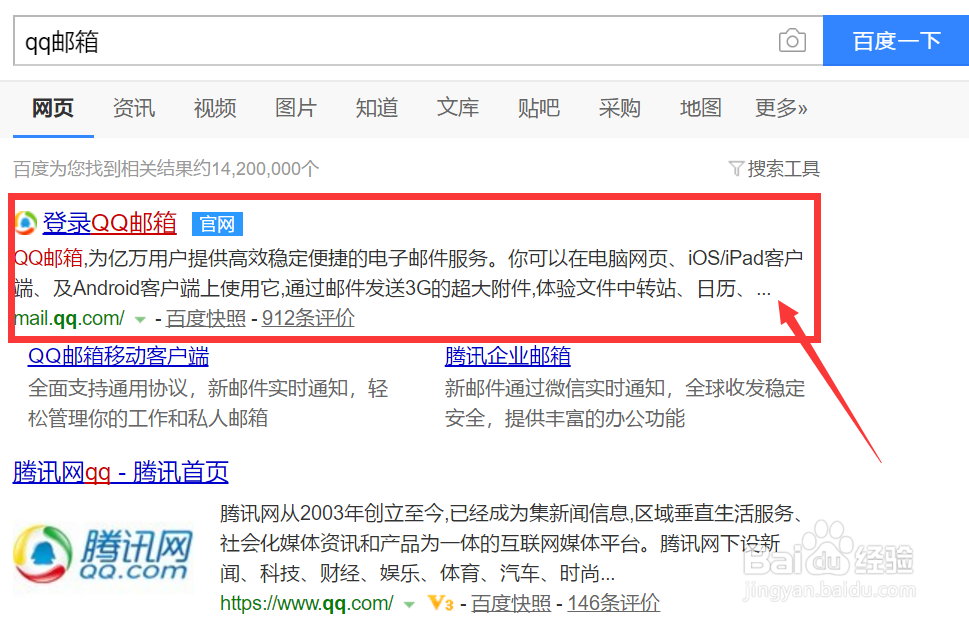Select the 采购 tab

620,108
